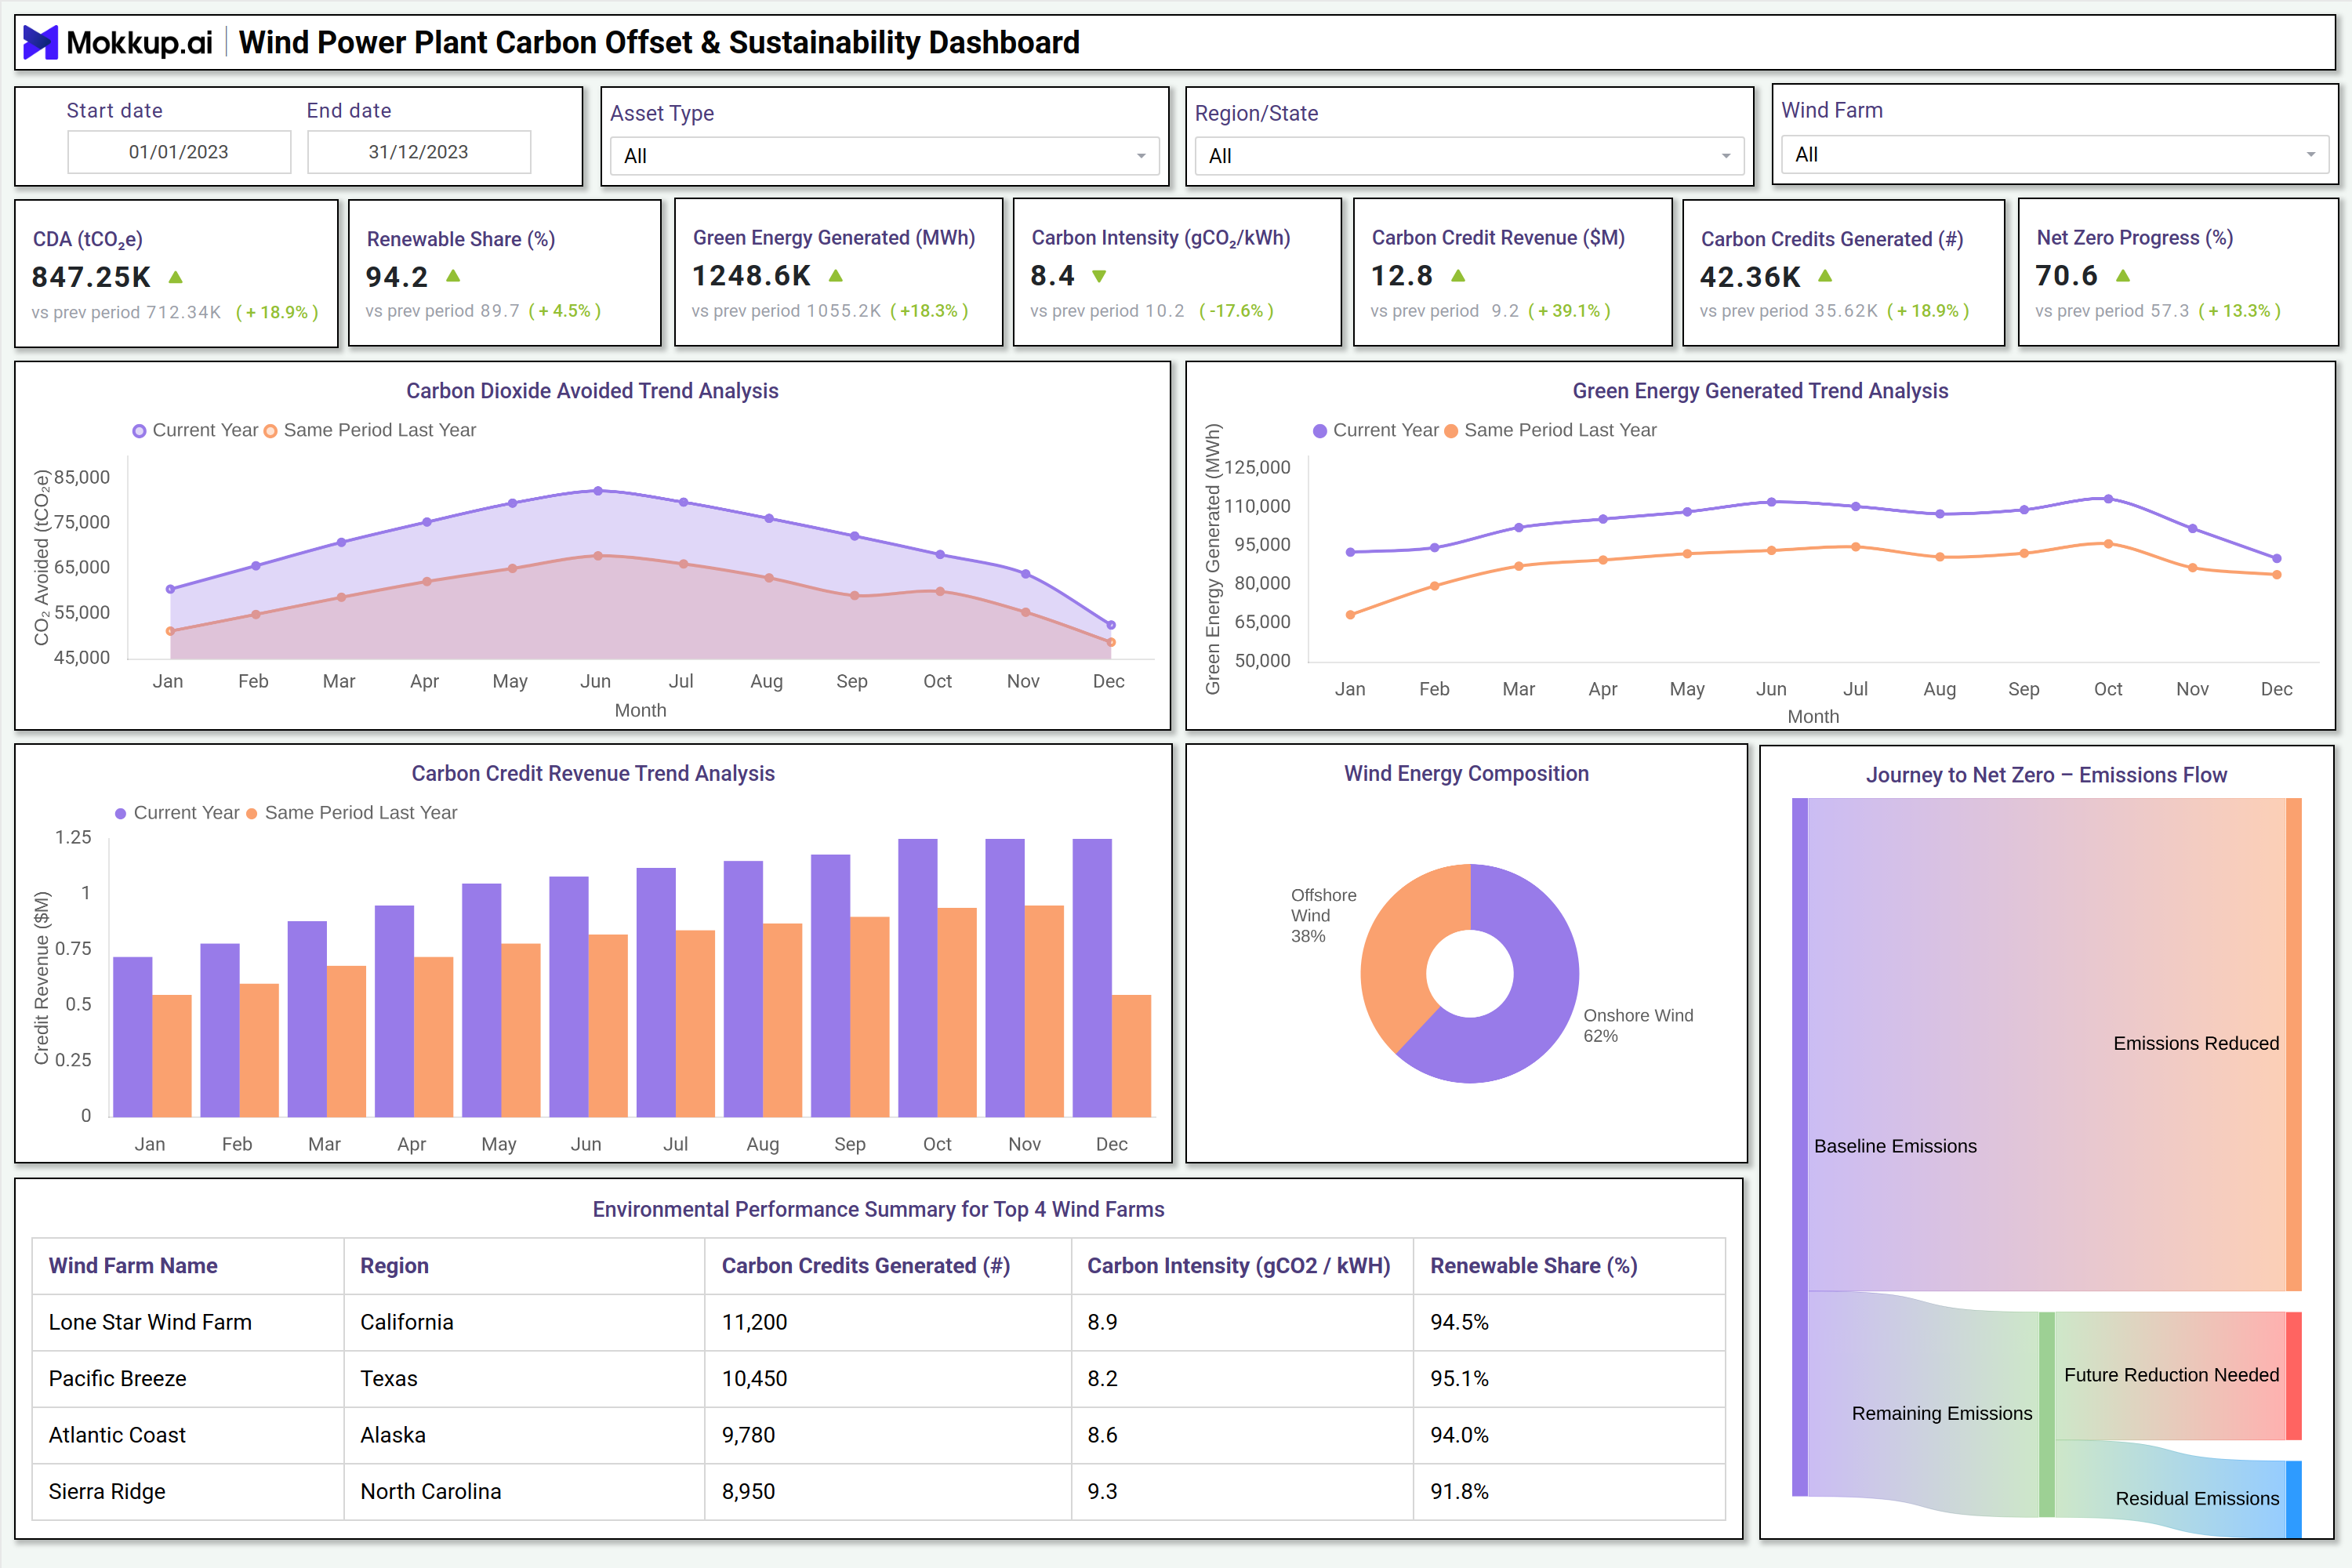Click the orange Jan bar in Credit Revenue chart

click(172, 1056)
